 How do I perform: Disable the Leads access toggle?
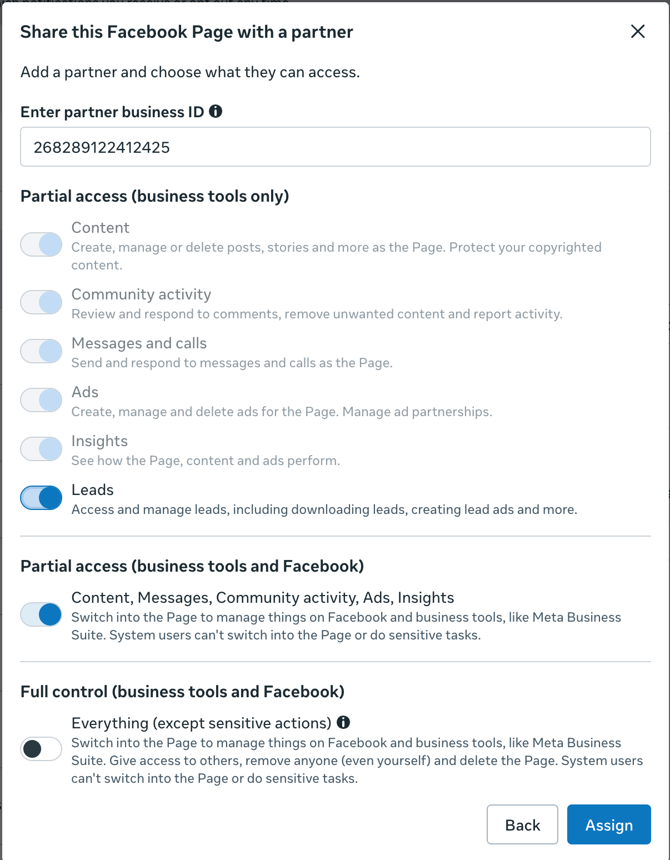pyautogui.click(x=41, y=498)
